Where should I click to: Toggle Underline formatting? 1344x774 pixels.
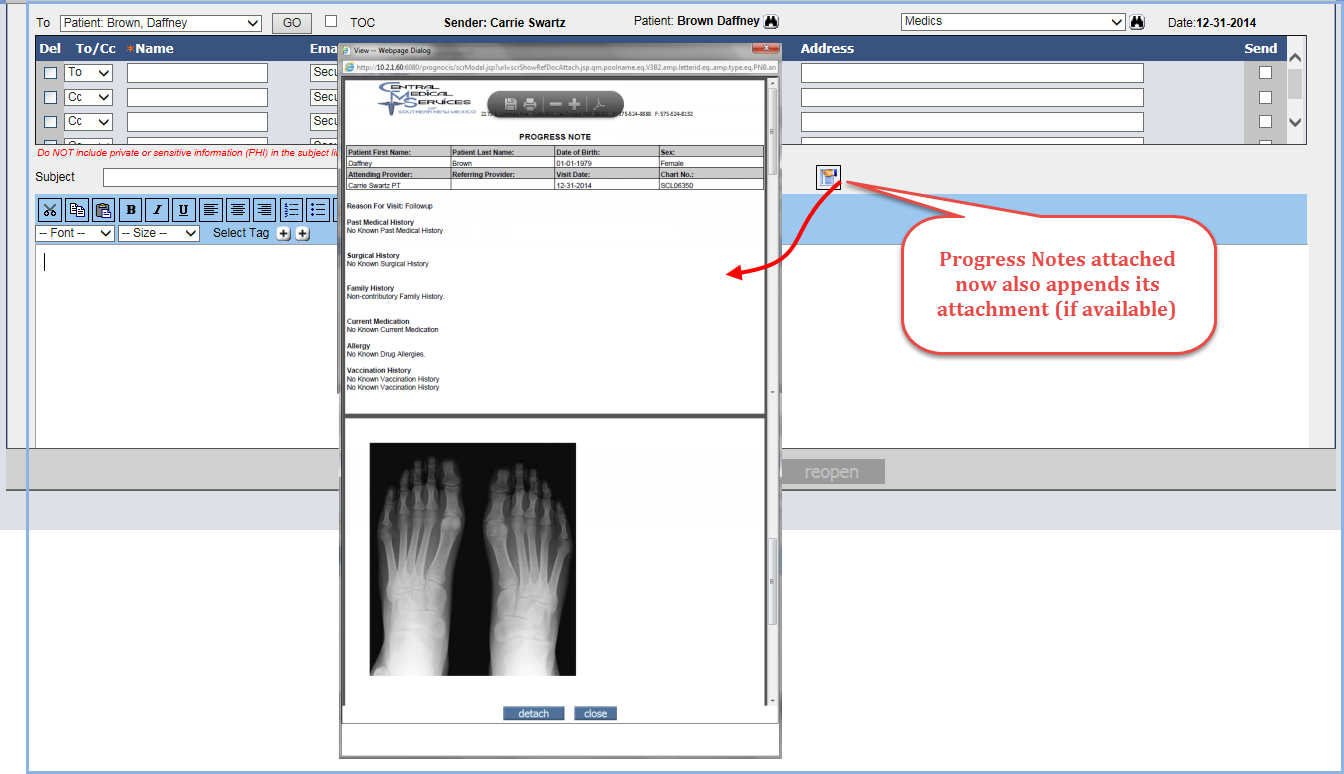183,210
